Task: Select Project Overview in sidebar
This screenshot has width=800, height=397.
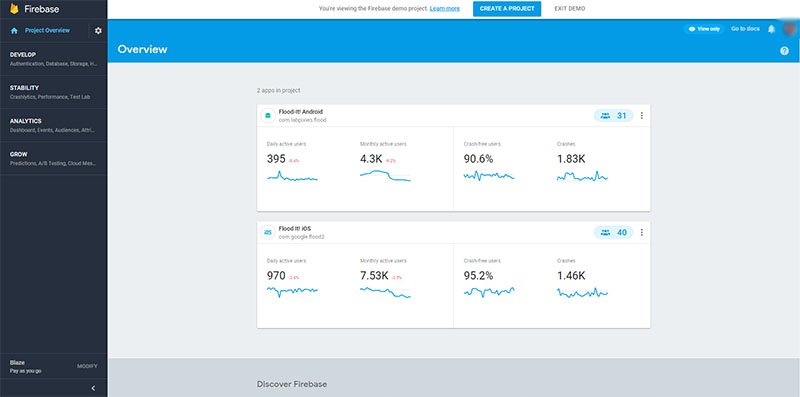Action: point(47,31)
